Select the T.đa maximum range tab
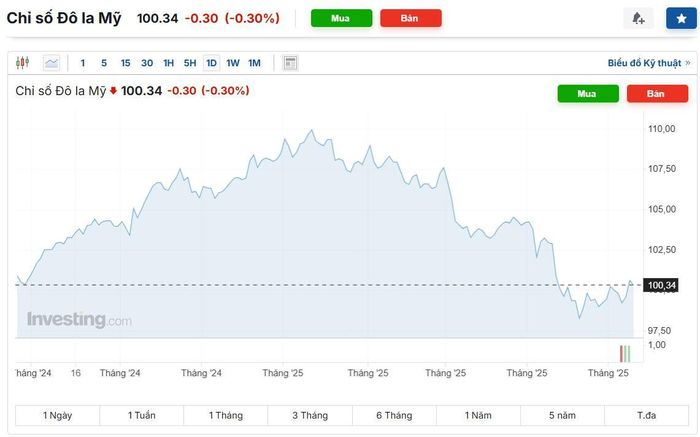This screenshot has height=437, width=700. (x=647, y=416)
